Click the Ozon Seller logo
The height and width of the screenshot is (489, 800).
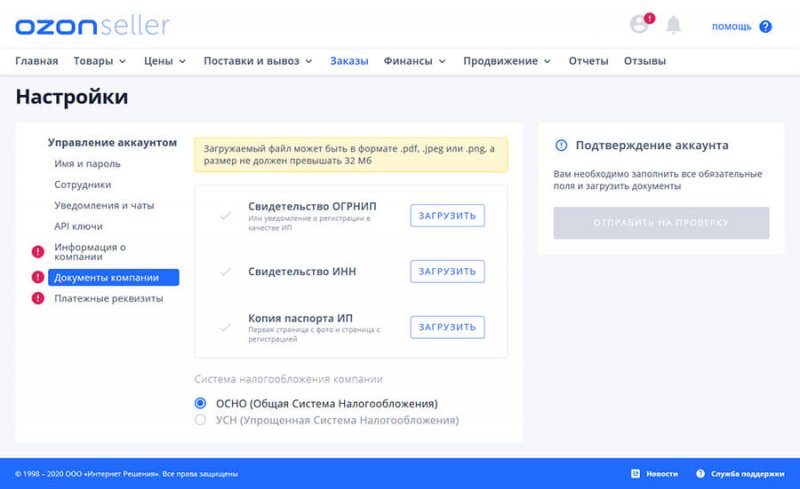[92, 25]
